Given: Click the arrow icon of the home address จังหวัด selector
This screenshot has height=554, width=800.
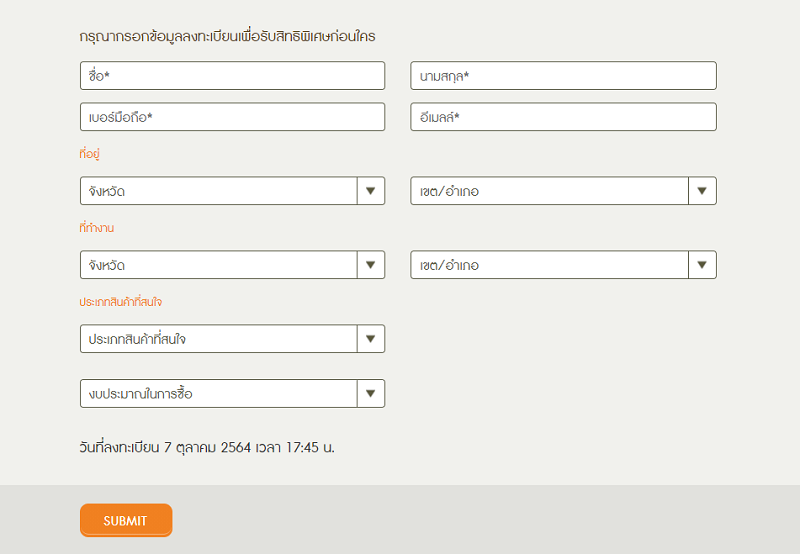Looking at the screenshot, I should (x=371, y=191).
